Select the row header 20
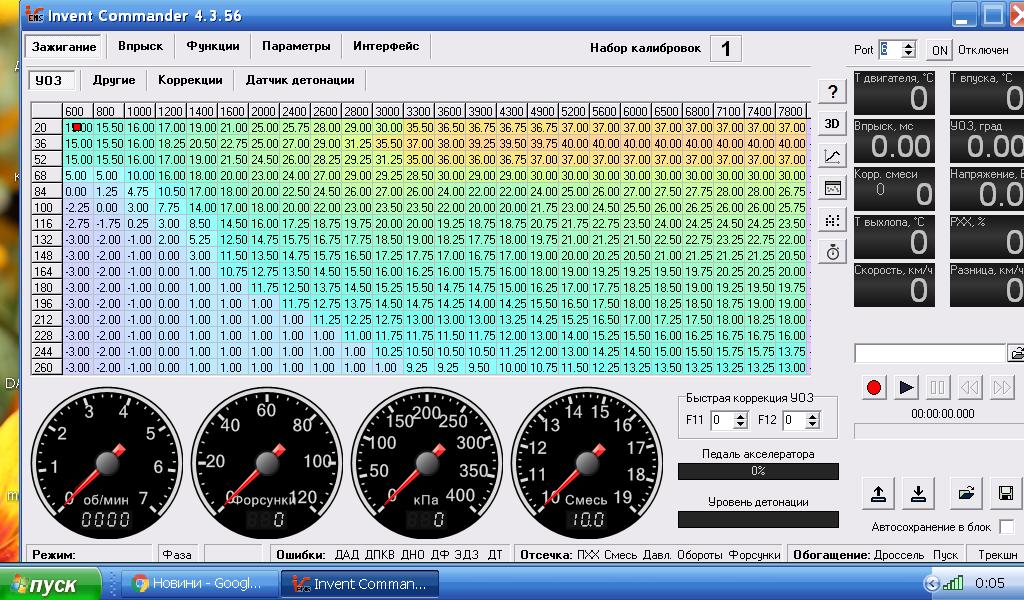 [46, 127]
